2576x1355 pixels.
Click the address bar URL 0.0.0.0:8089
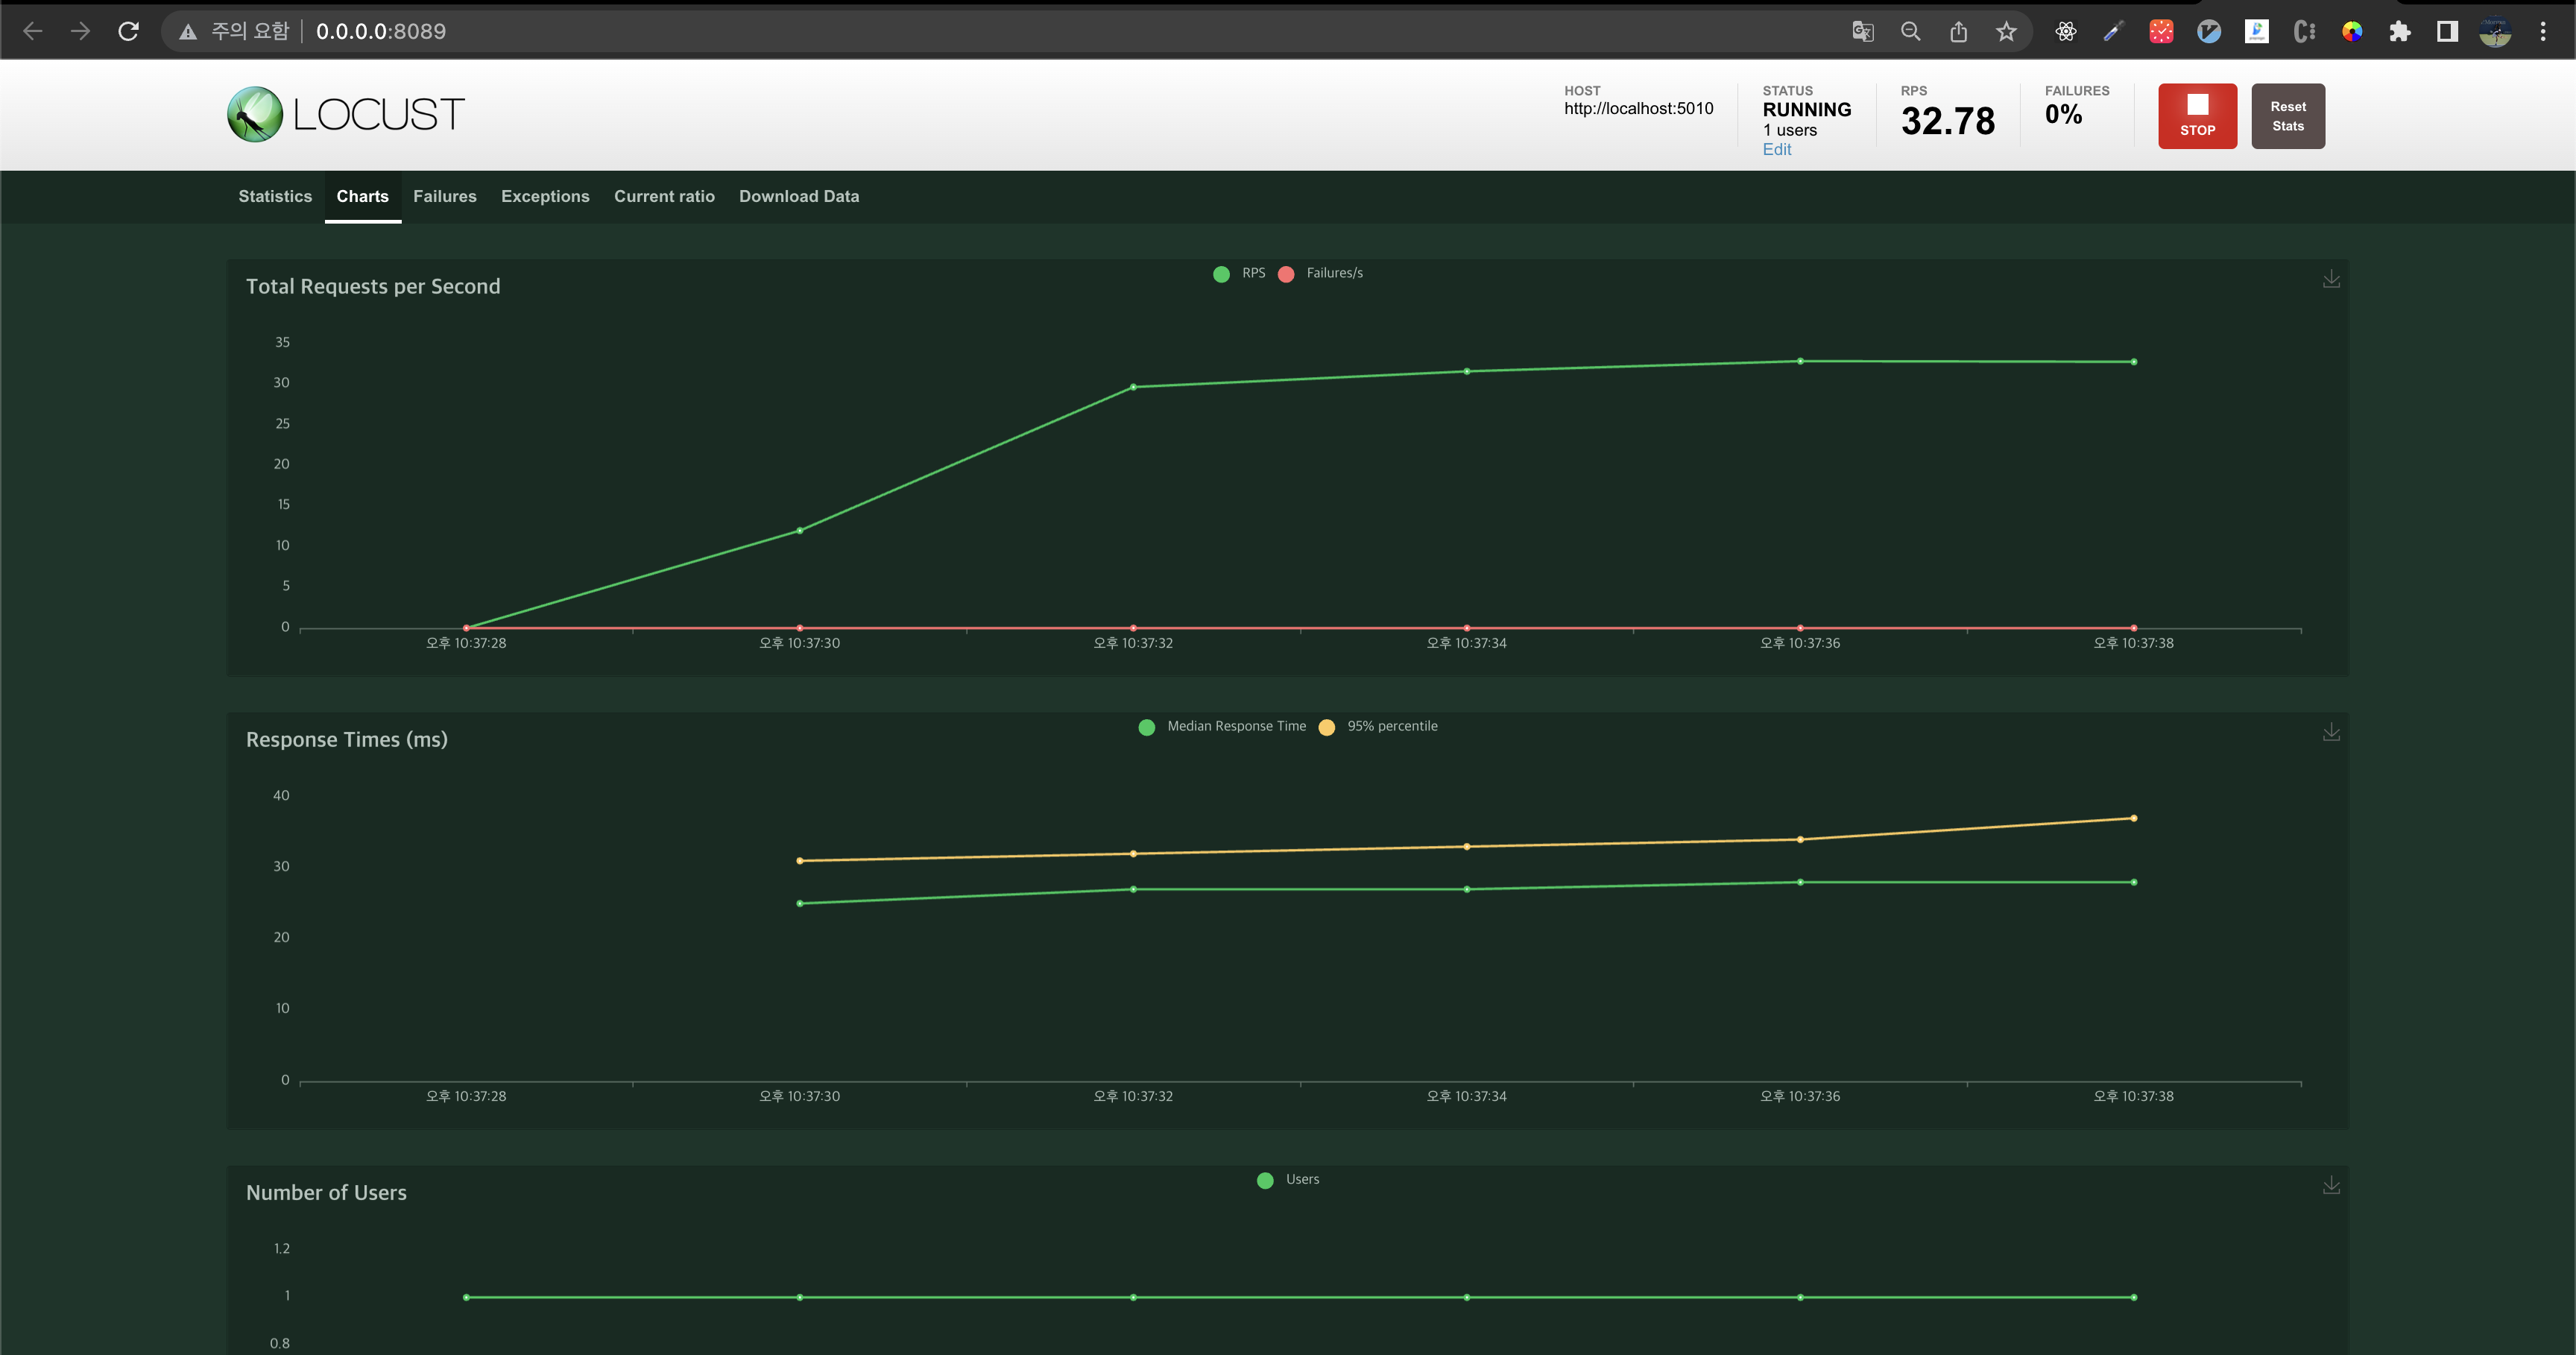(381, 31)
